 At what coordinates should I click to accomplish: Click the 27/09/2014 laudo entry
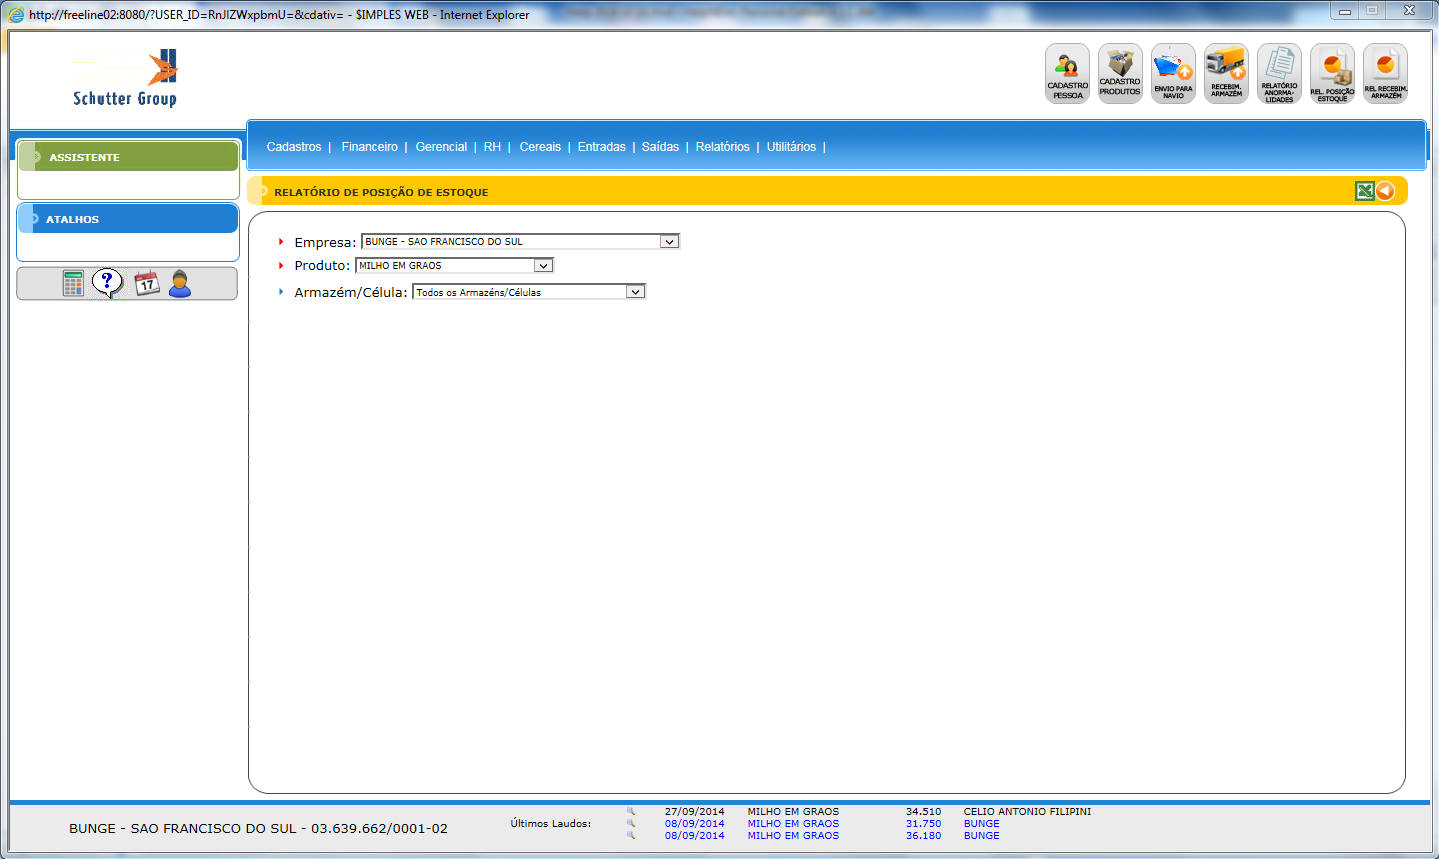coord(694,812)
